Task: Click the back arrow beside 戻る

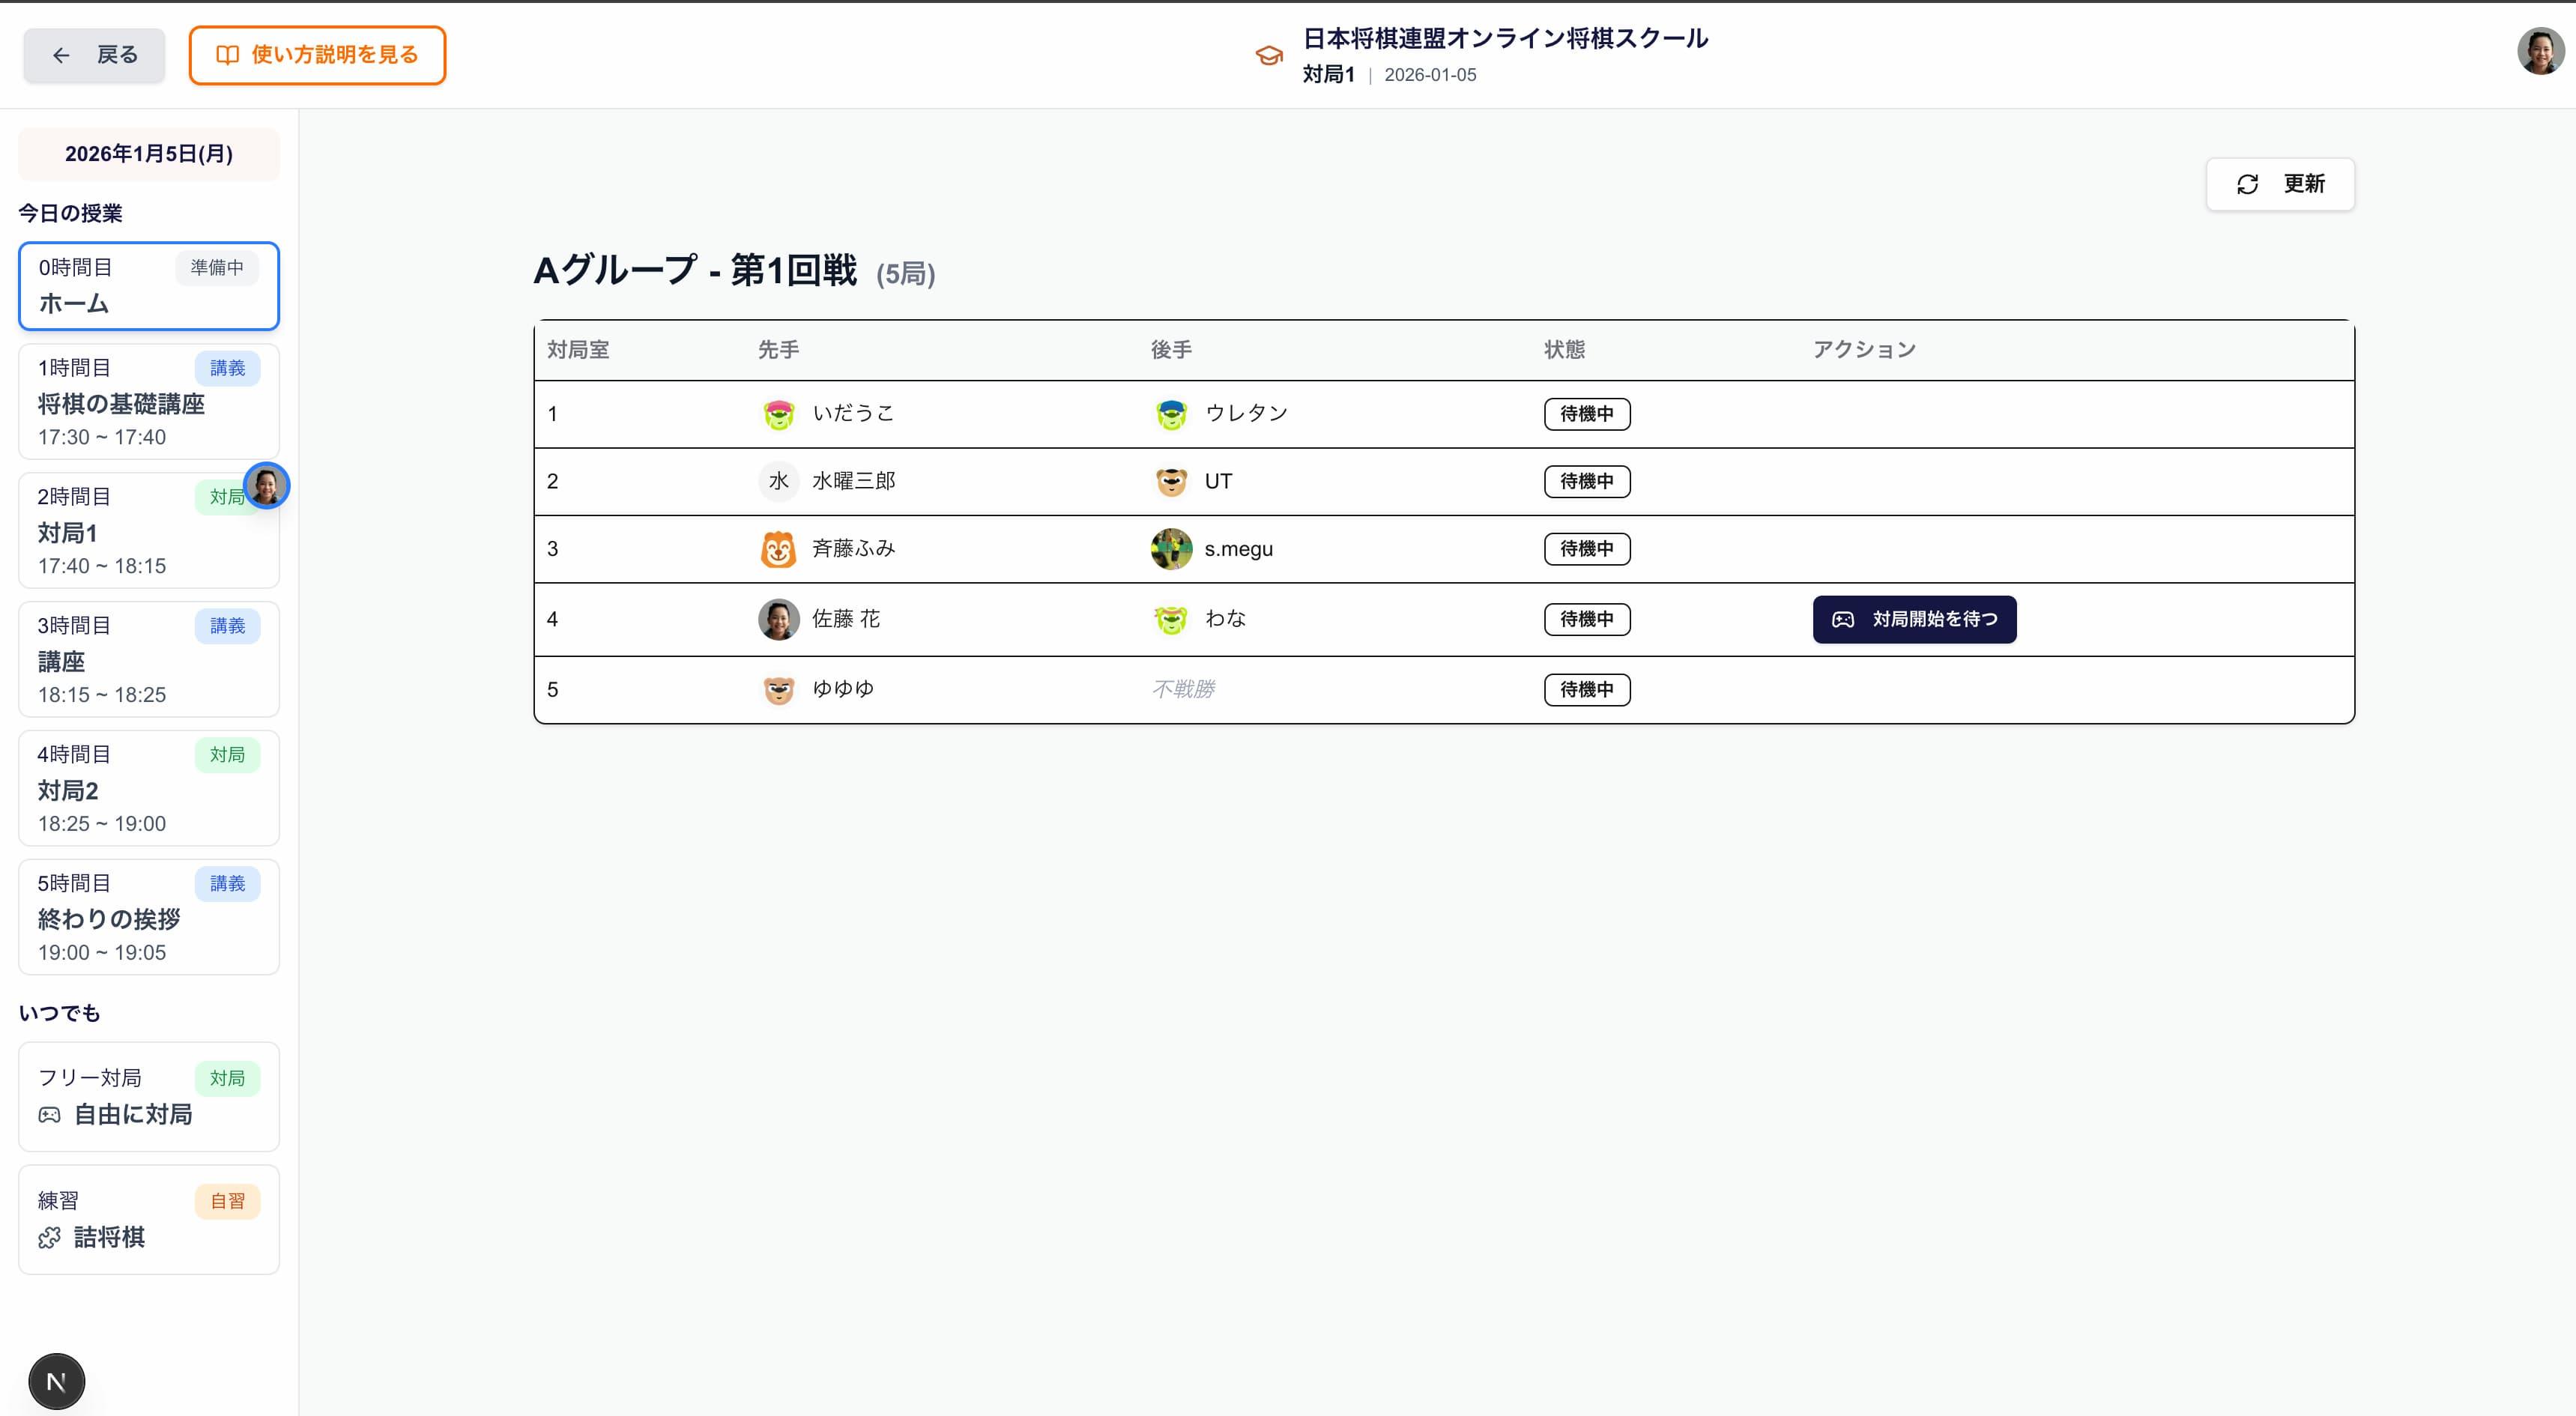Action: click(x=62, y=55)
